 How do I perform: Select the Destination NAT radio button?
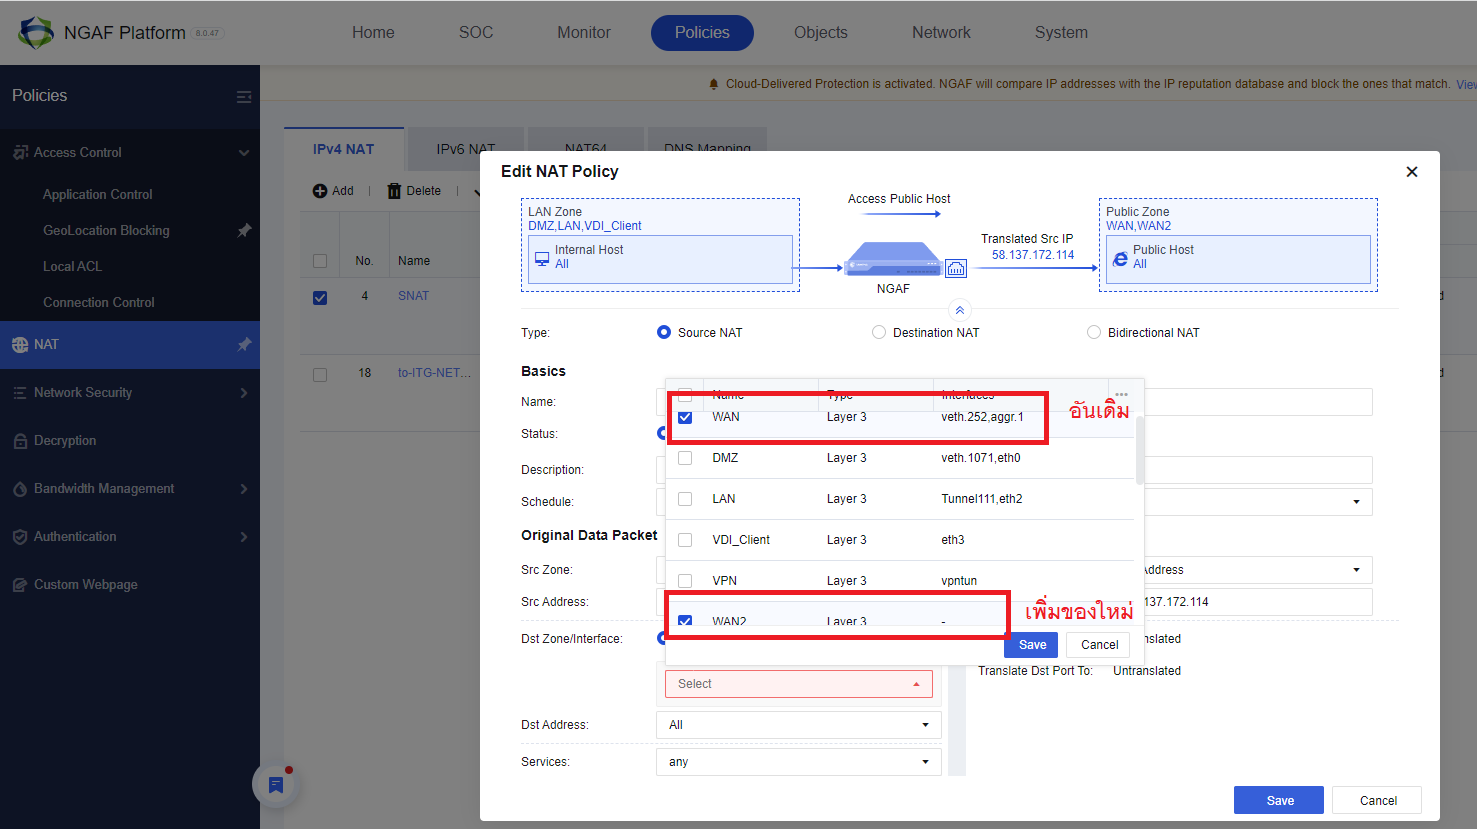pos(878,332)
